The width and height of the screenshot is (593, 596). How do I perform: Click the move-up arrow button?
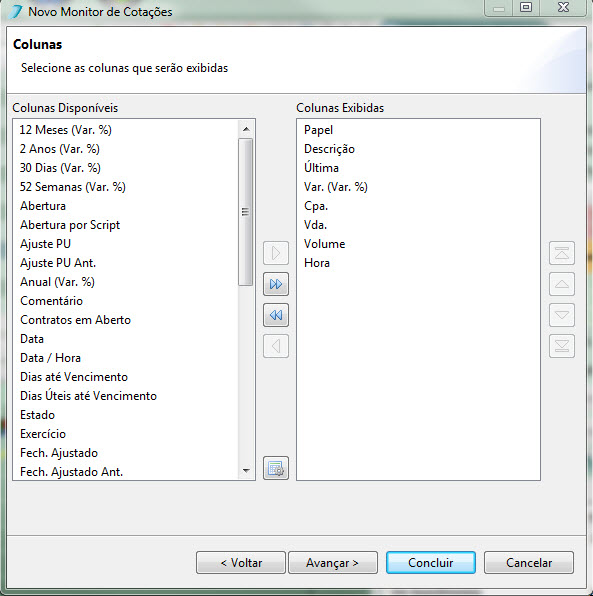(562, 284)
